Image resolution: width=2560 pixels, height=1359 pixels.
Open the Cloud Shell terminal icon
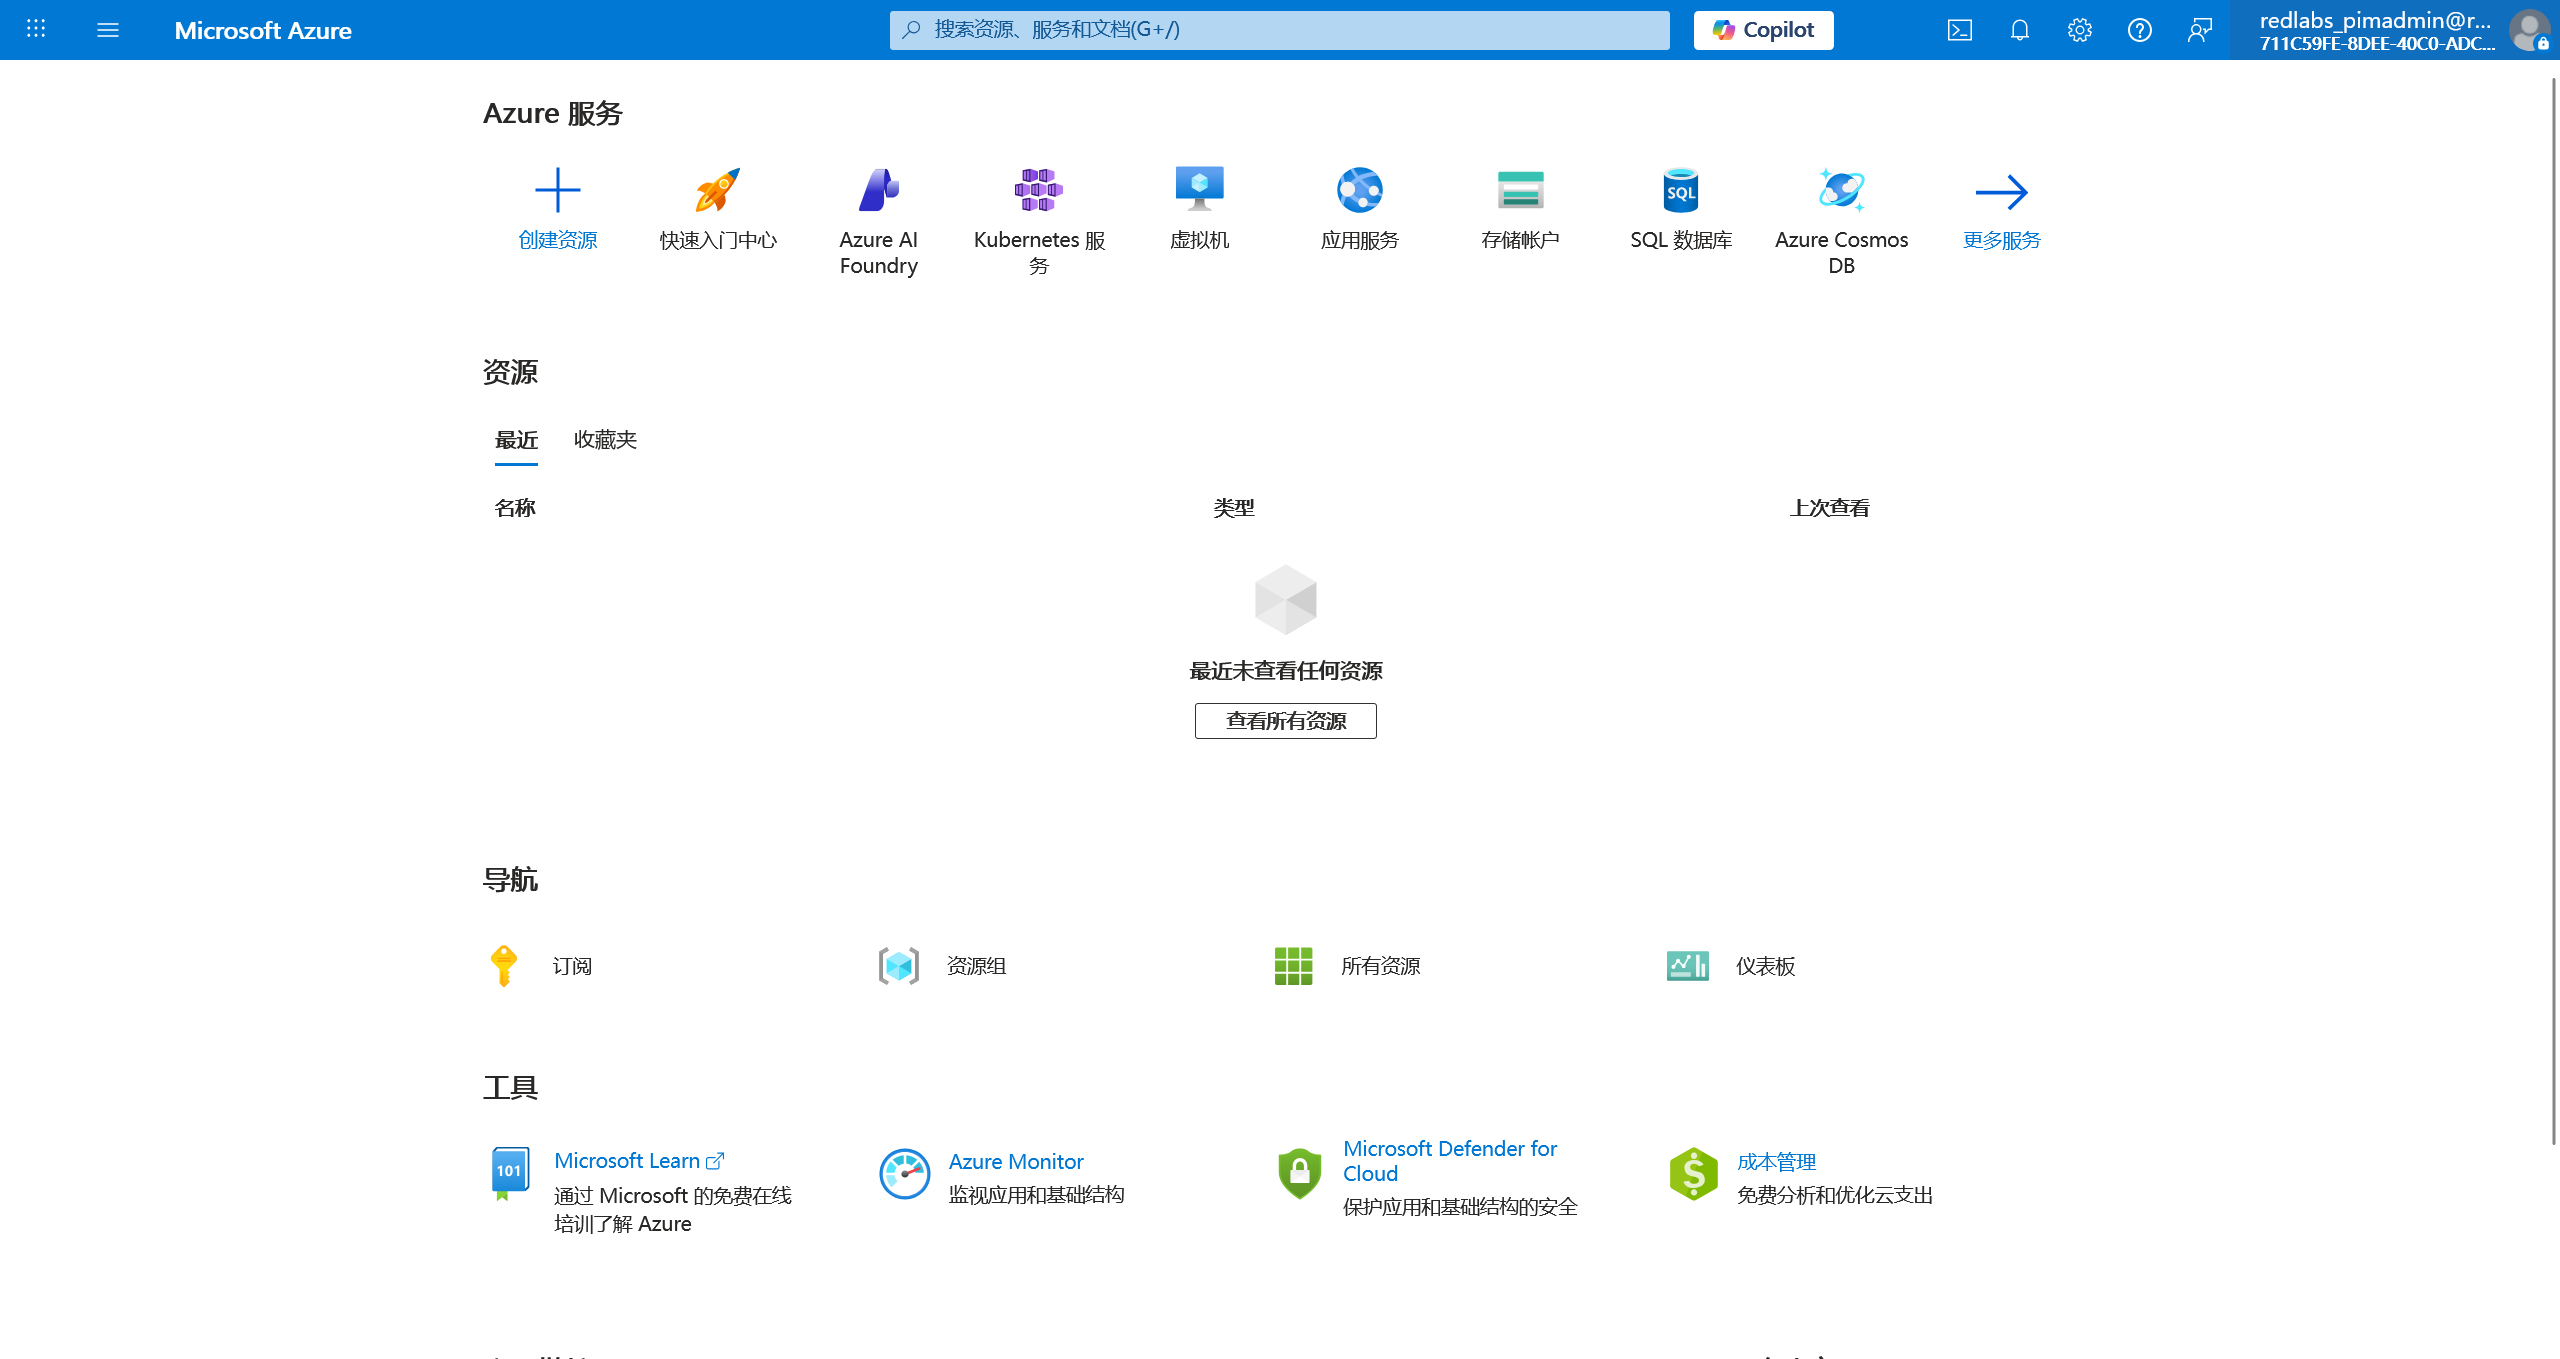pos(1959,30)
